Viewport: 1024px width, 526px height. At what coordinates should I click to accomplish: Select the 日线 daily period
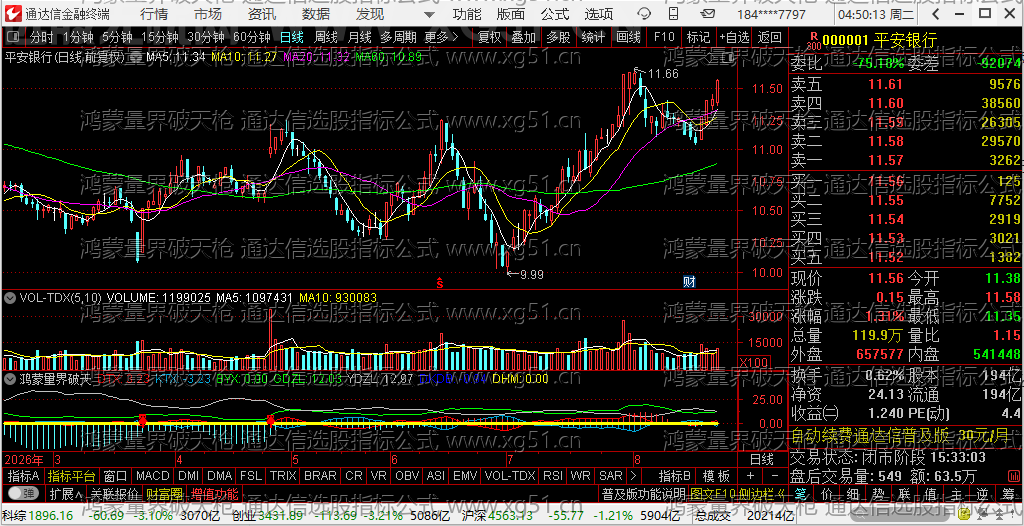coord(291,37)
